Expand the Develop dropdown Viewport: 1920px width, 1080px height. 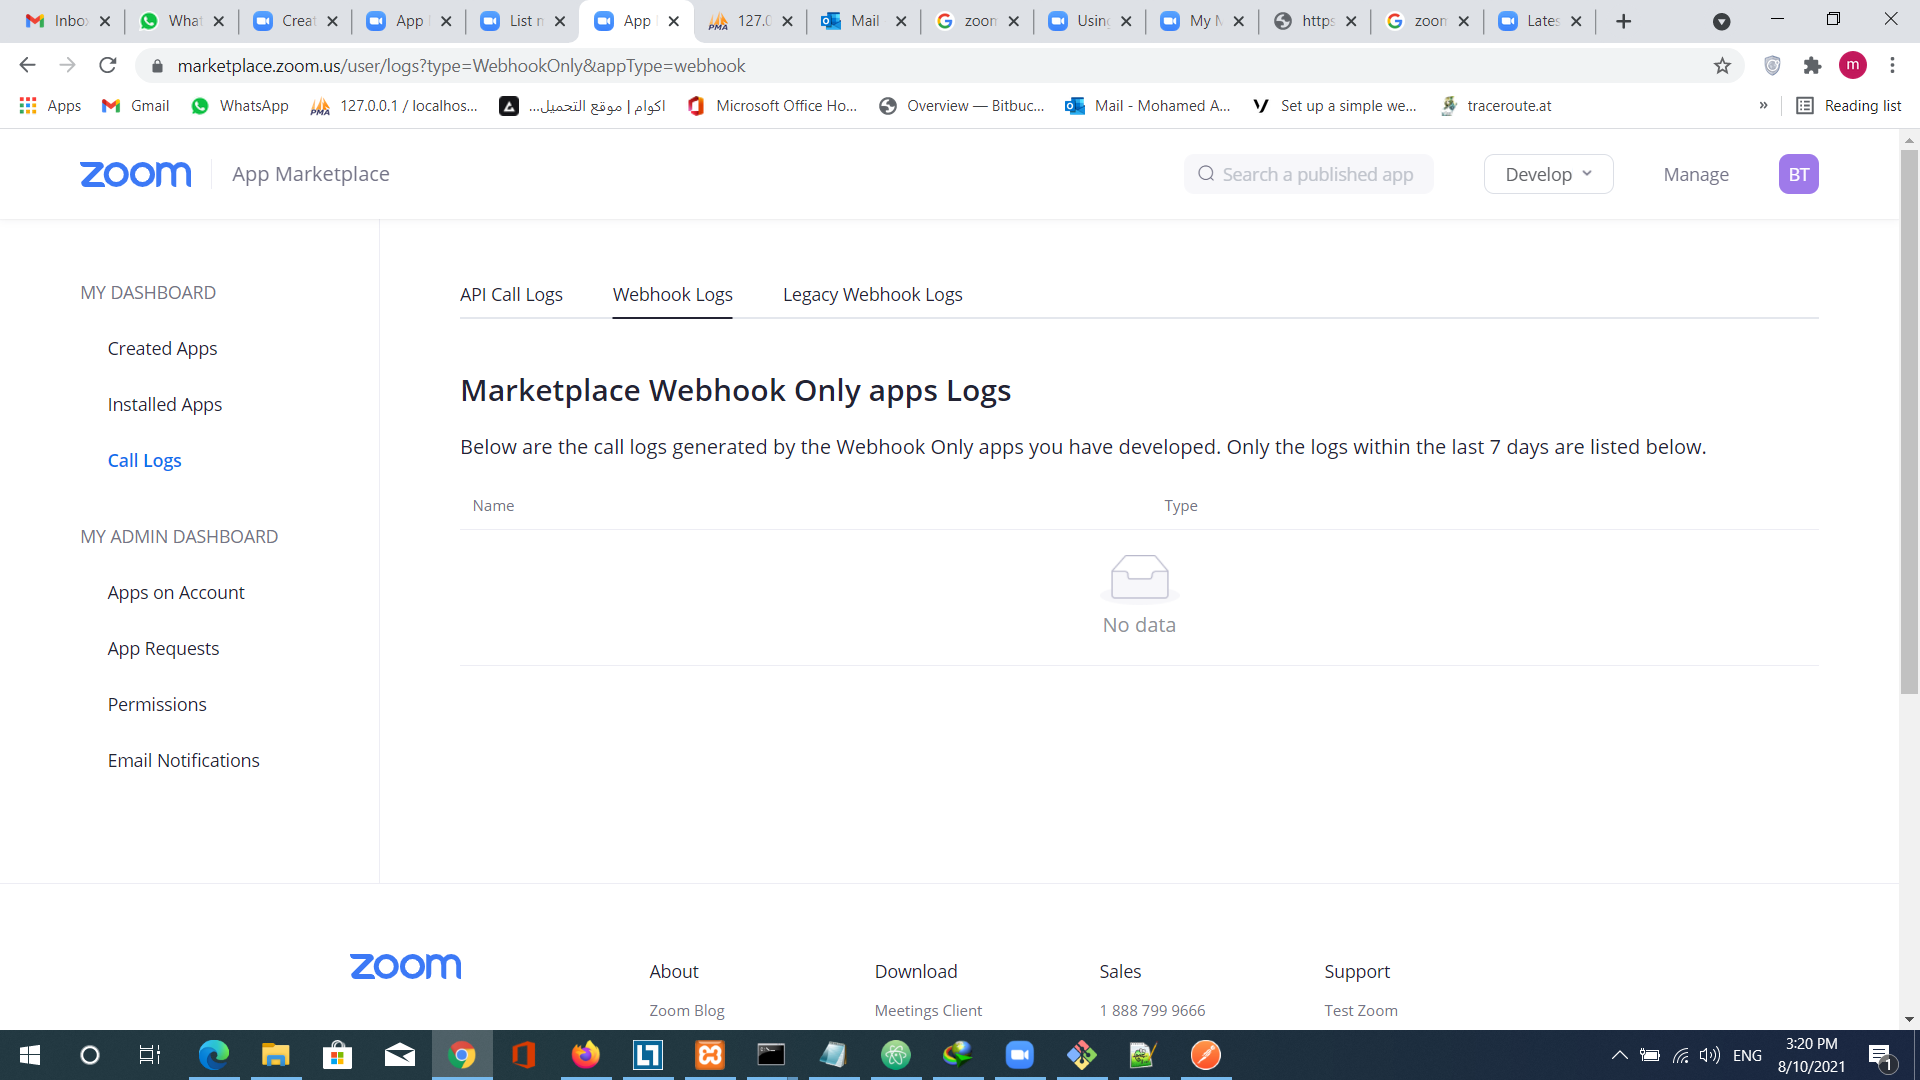point(1548,174)
